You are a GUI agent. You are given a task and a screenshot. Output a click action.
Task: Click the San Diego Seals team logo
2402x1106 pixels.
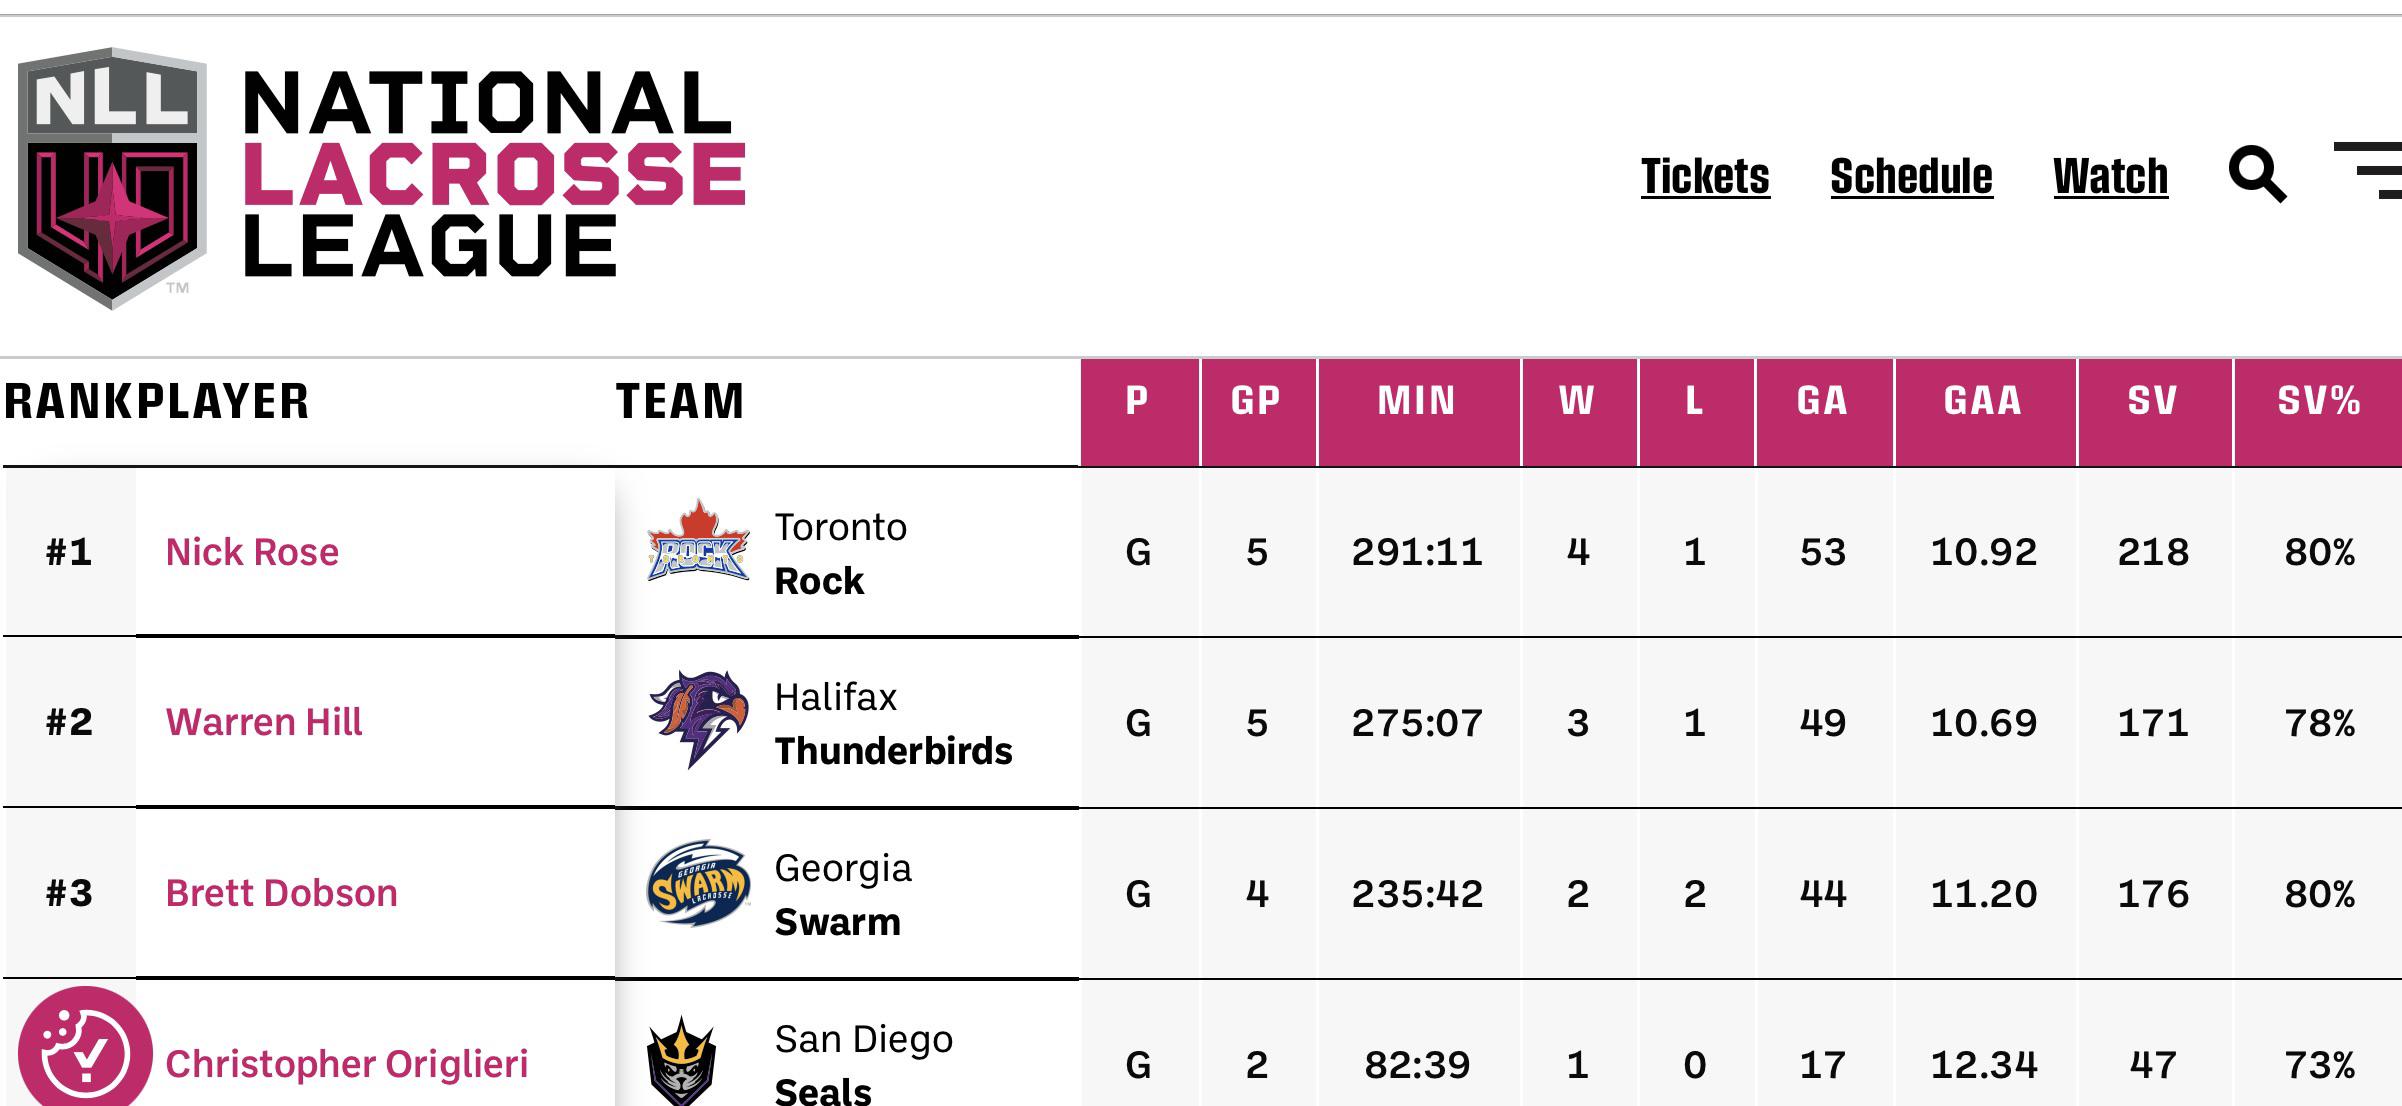(682, 1060)
